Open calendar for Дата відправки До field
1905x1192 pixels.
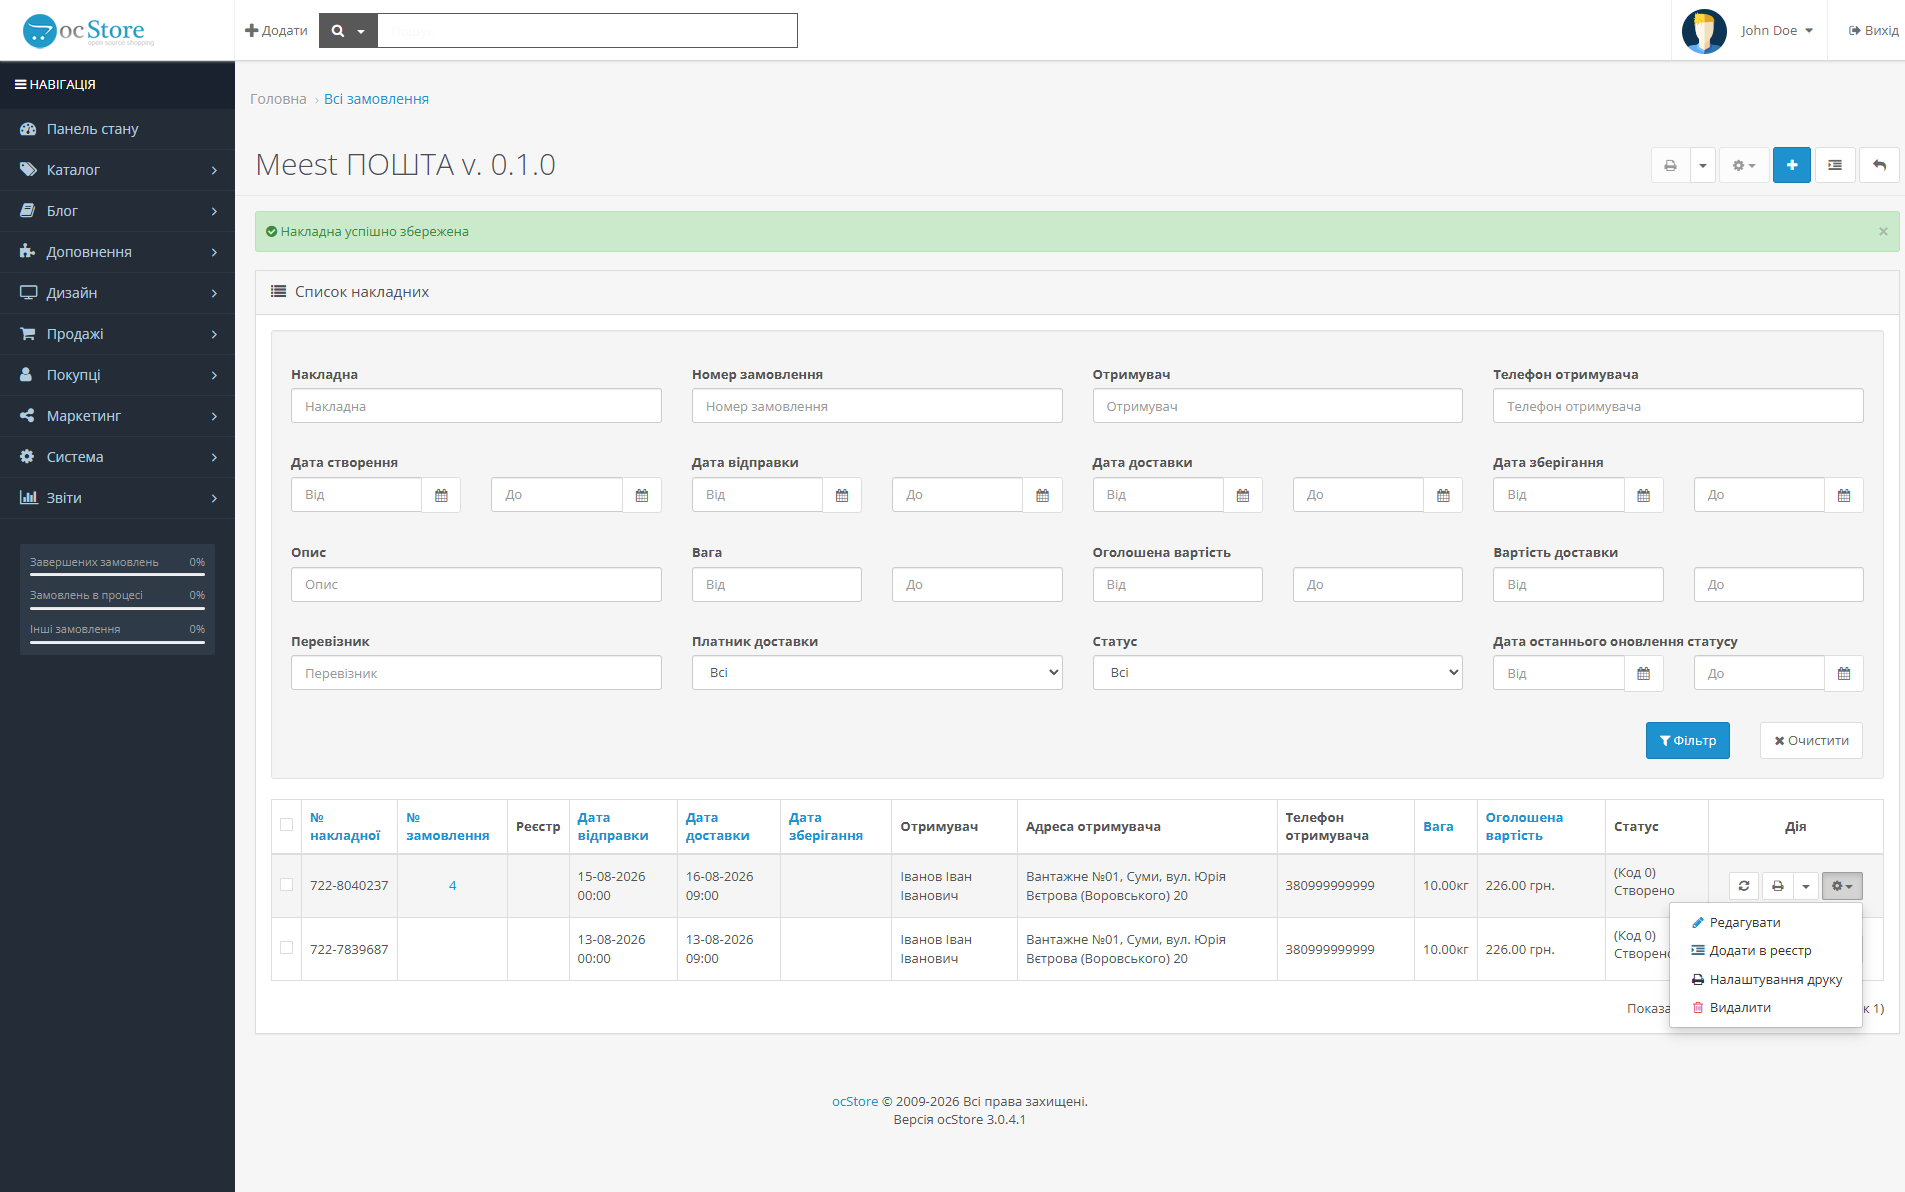1043,495
